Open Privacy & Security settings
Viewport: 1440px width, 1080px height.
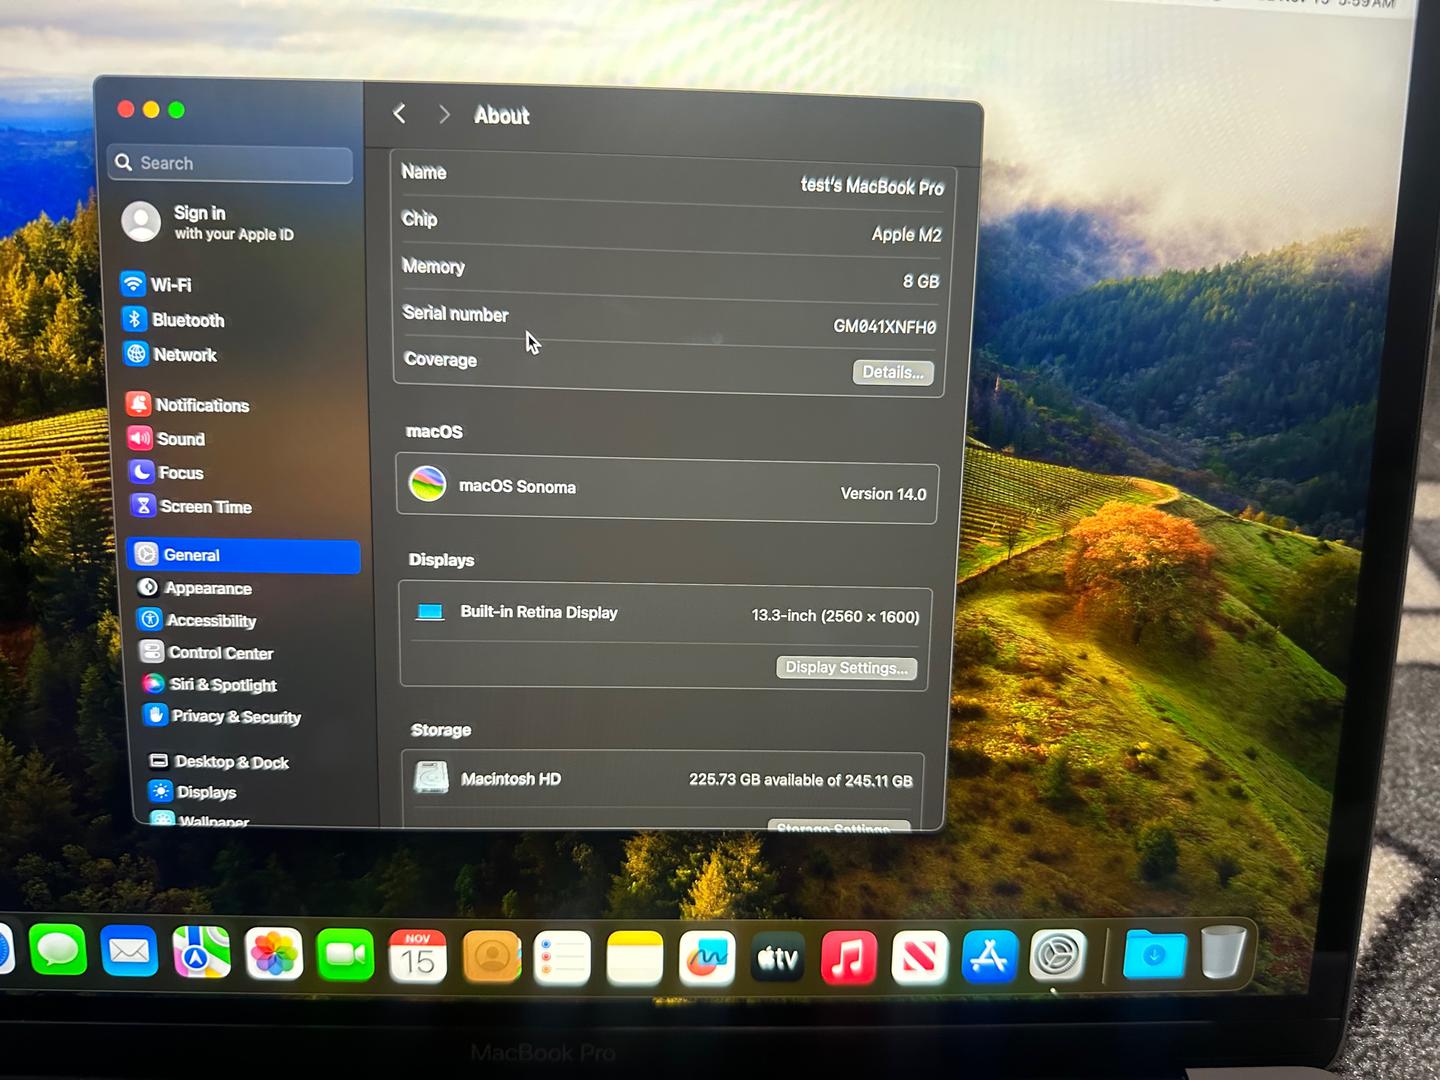223,716
